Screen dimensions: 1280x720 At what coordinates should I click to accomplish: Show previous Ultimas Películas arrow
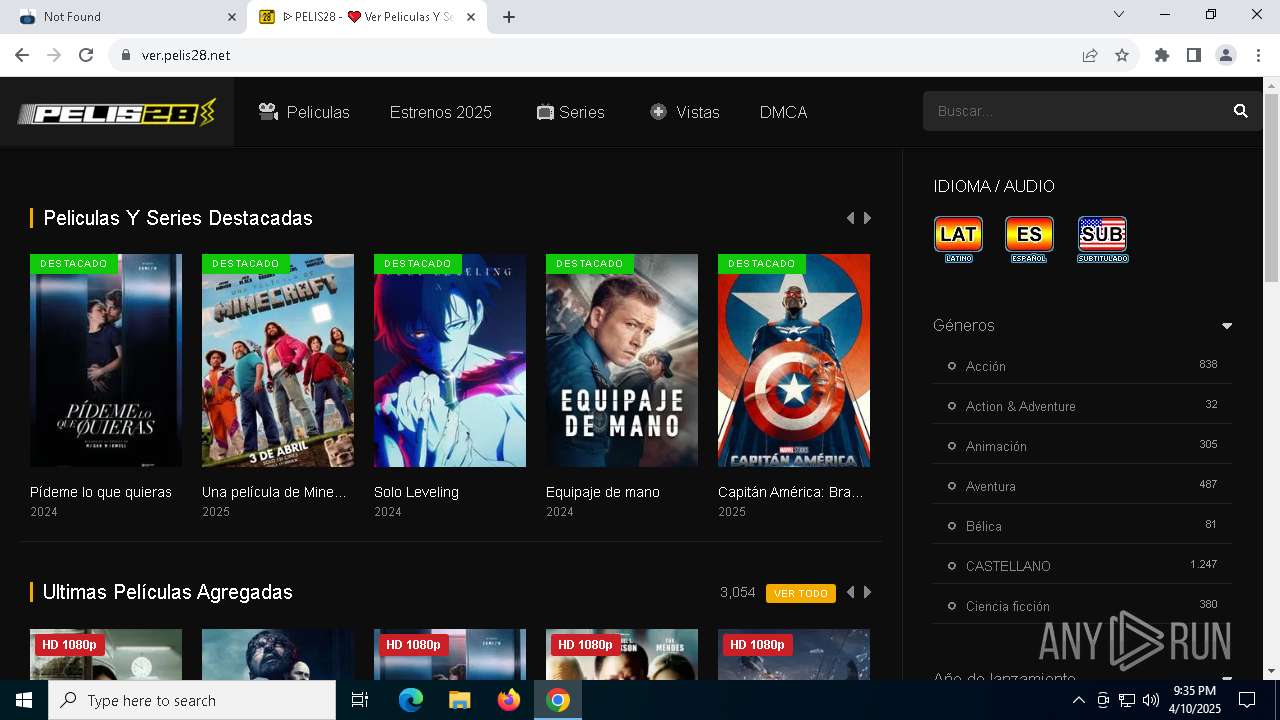click(x=850, y=592)
